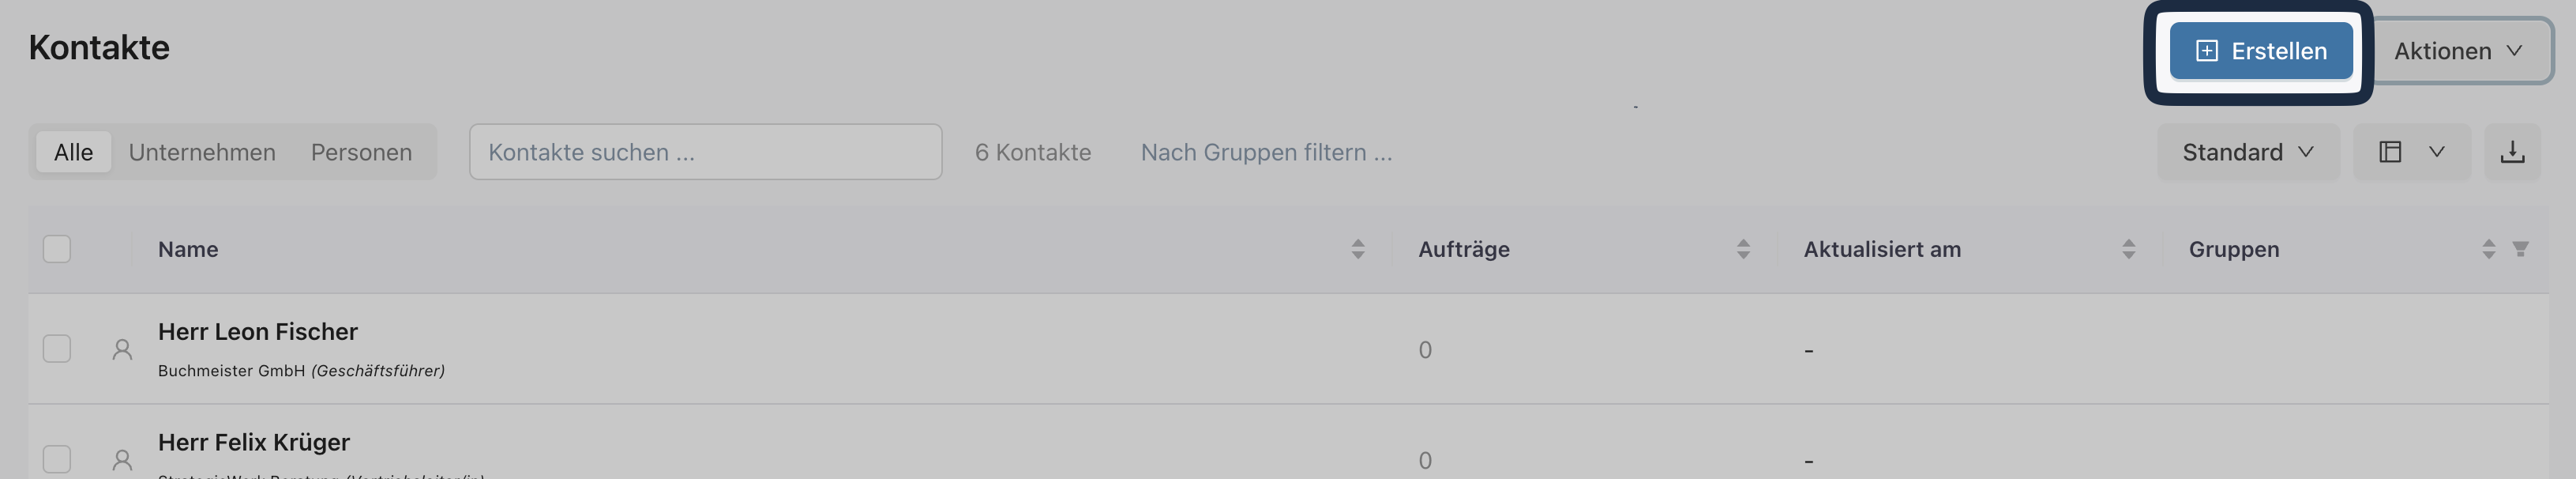Sort by Aufträge column arrows
This screenshot has width=2576, height=479.
1743,249
